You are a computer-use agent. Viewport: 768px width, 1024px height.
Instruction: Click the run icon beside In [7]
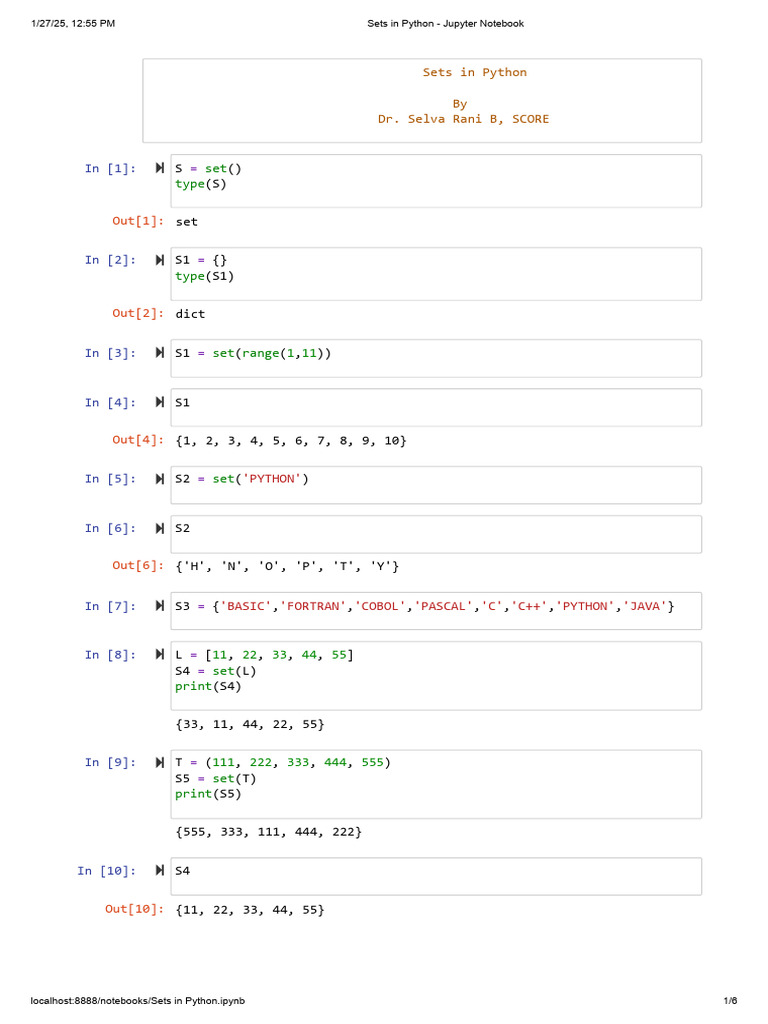pos(159,605)
